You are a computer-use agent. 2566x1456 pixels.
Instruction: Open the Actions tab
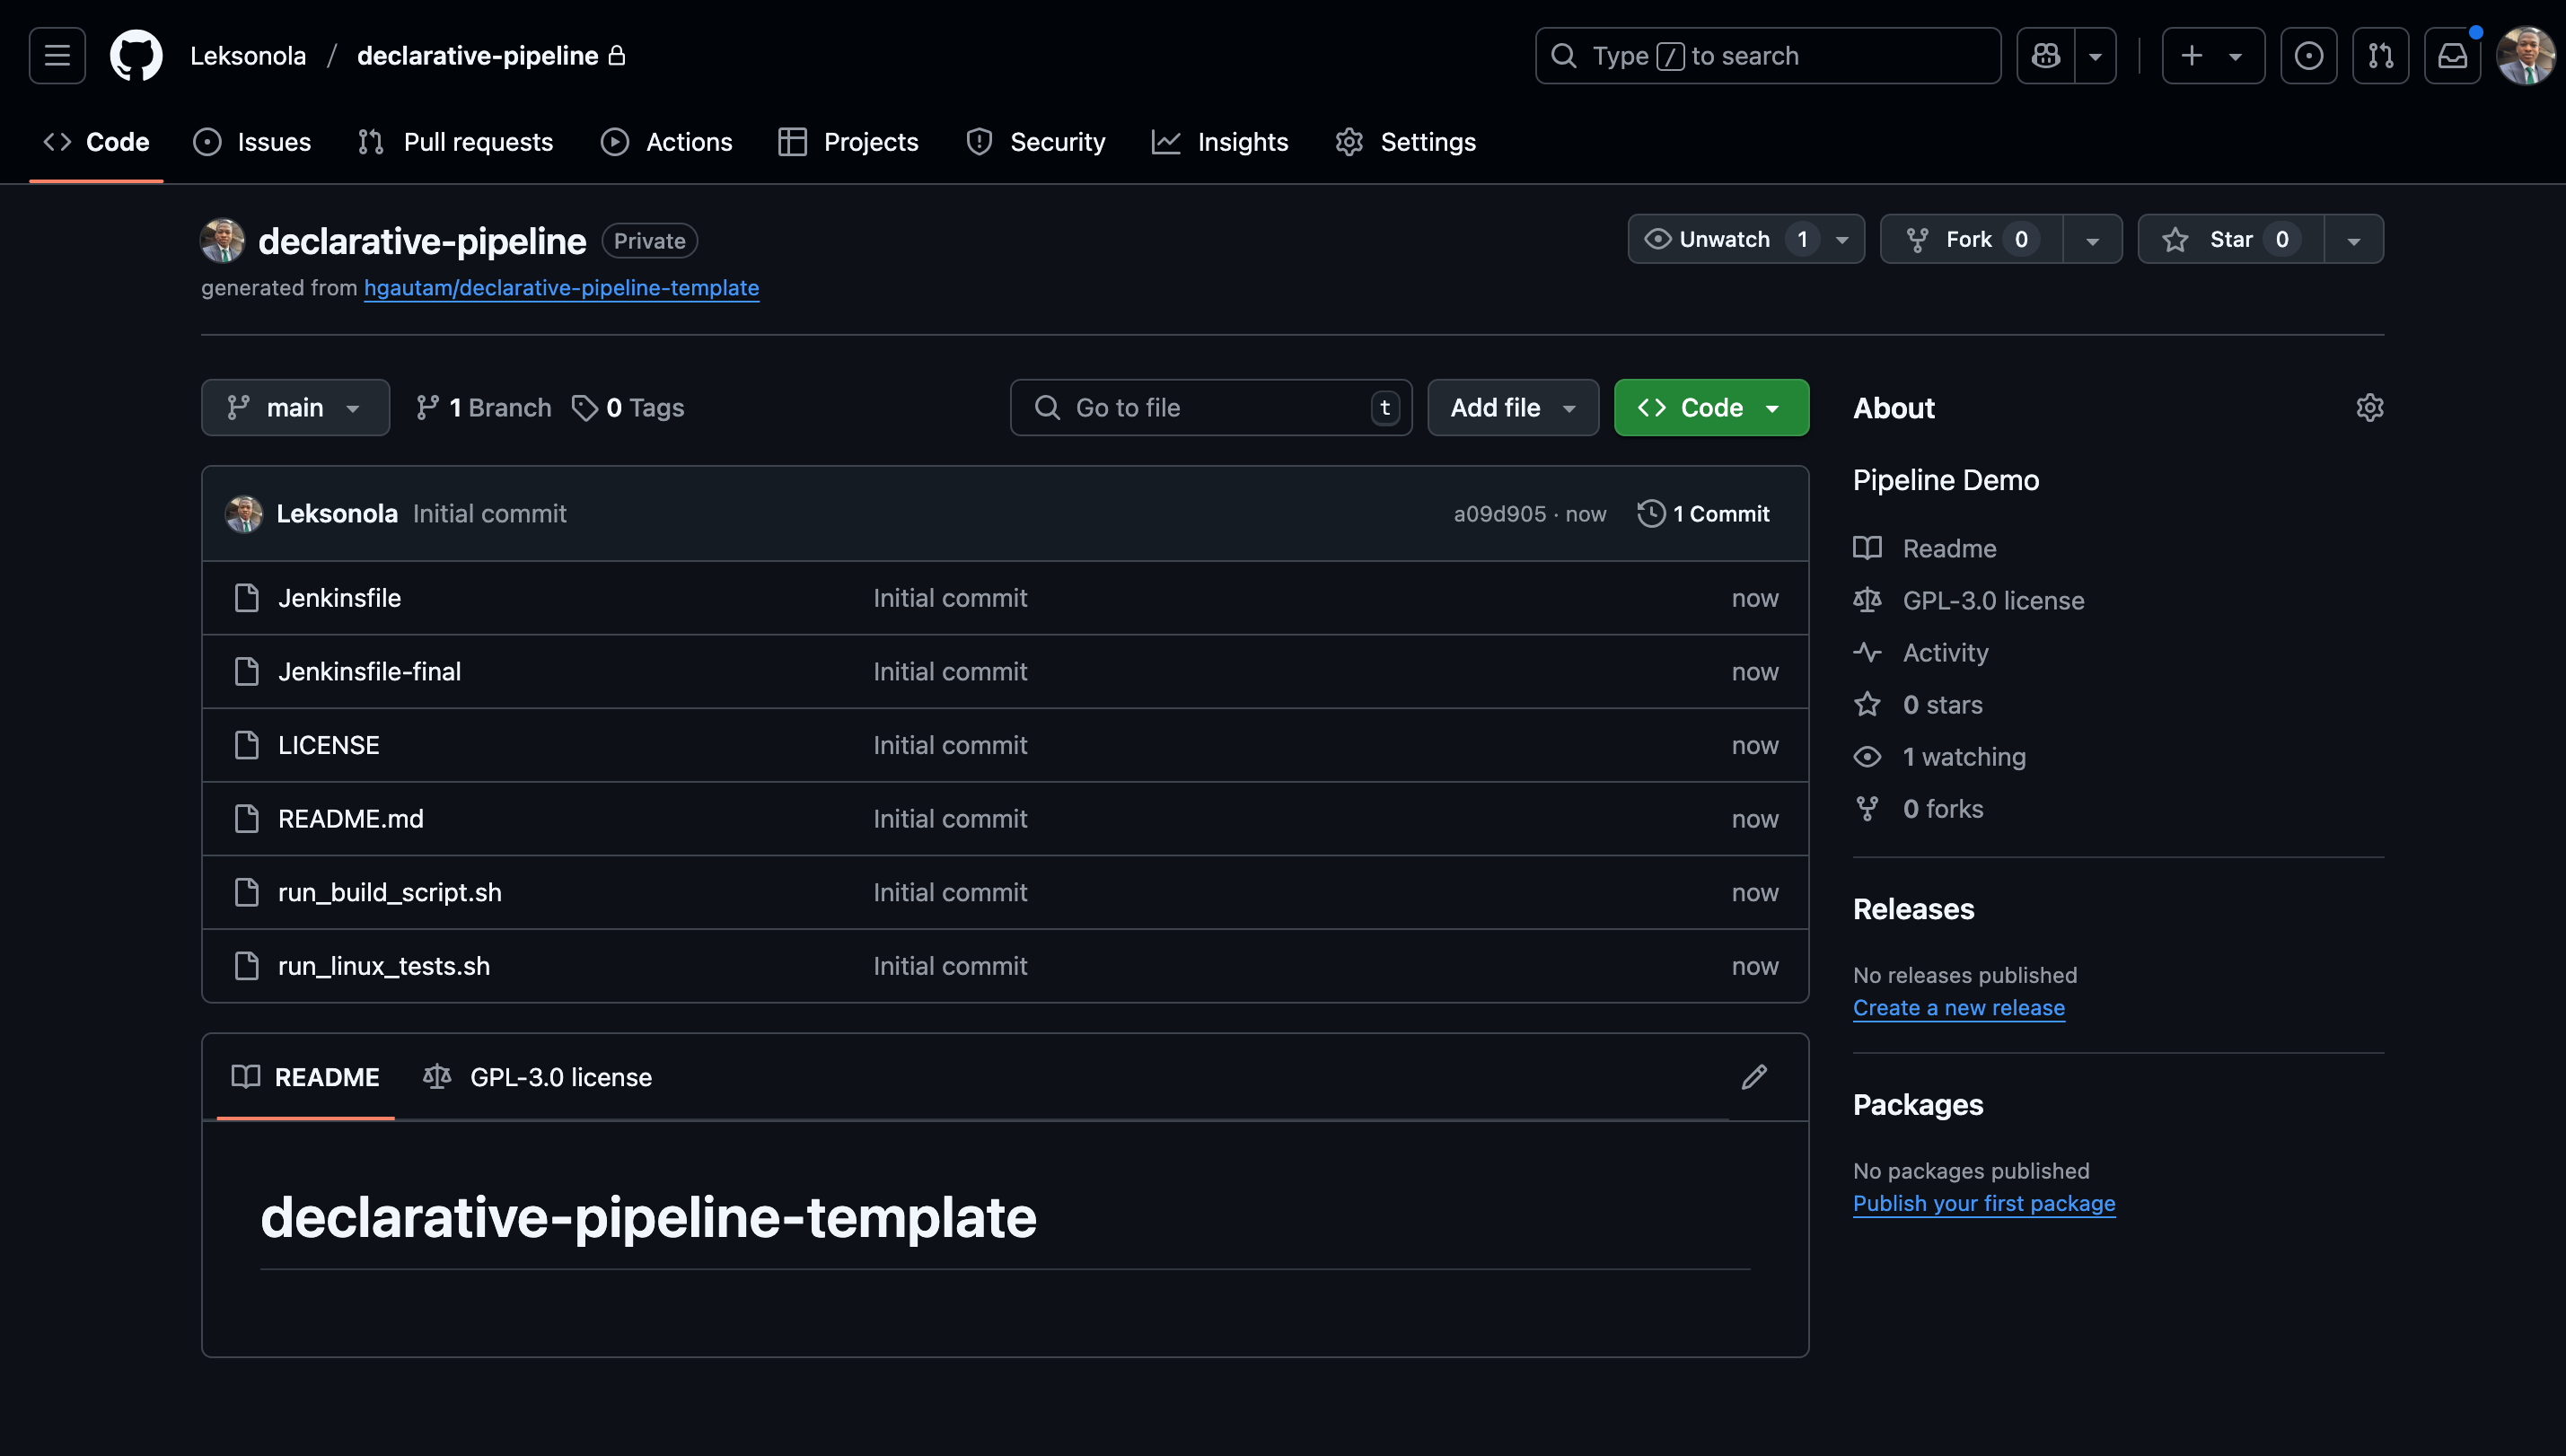click(x=666, y=142)
